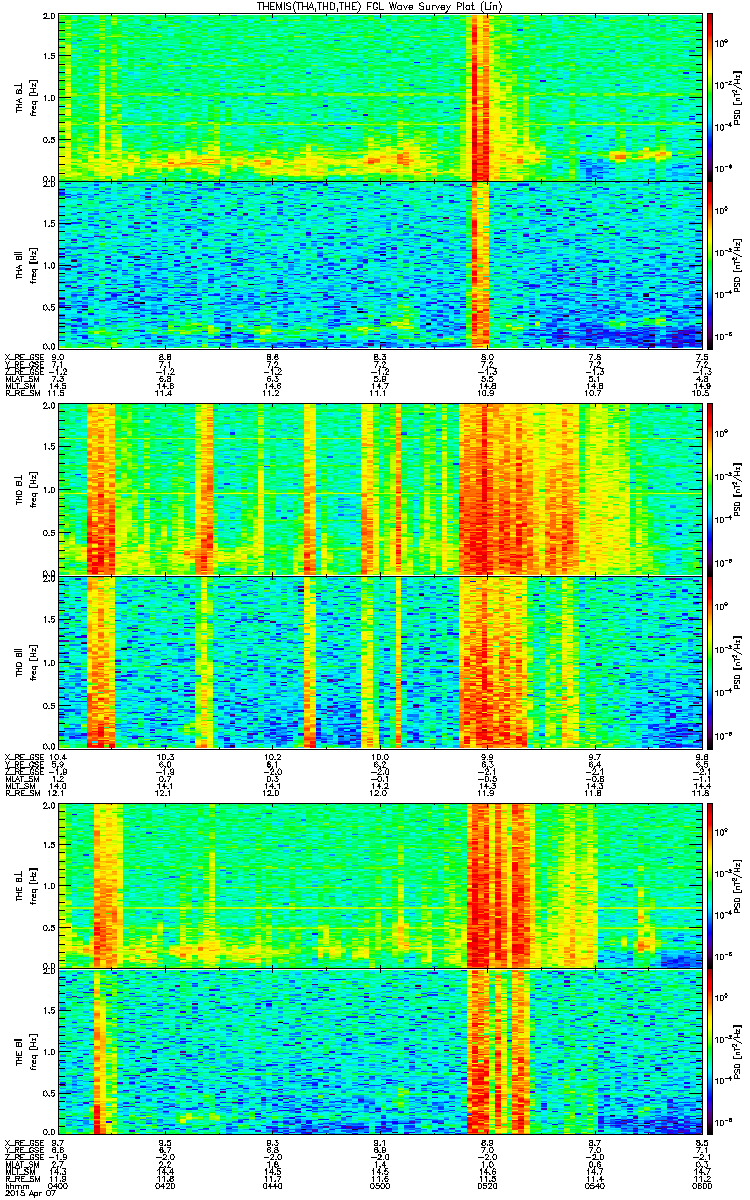Click the 'hhmm' time axis label
The height and width of the screenshot is (1200, 750).
[16, 1187]
